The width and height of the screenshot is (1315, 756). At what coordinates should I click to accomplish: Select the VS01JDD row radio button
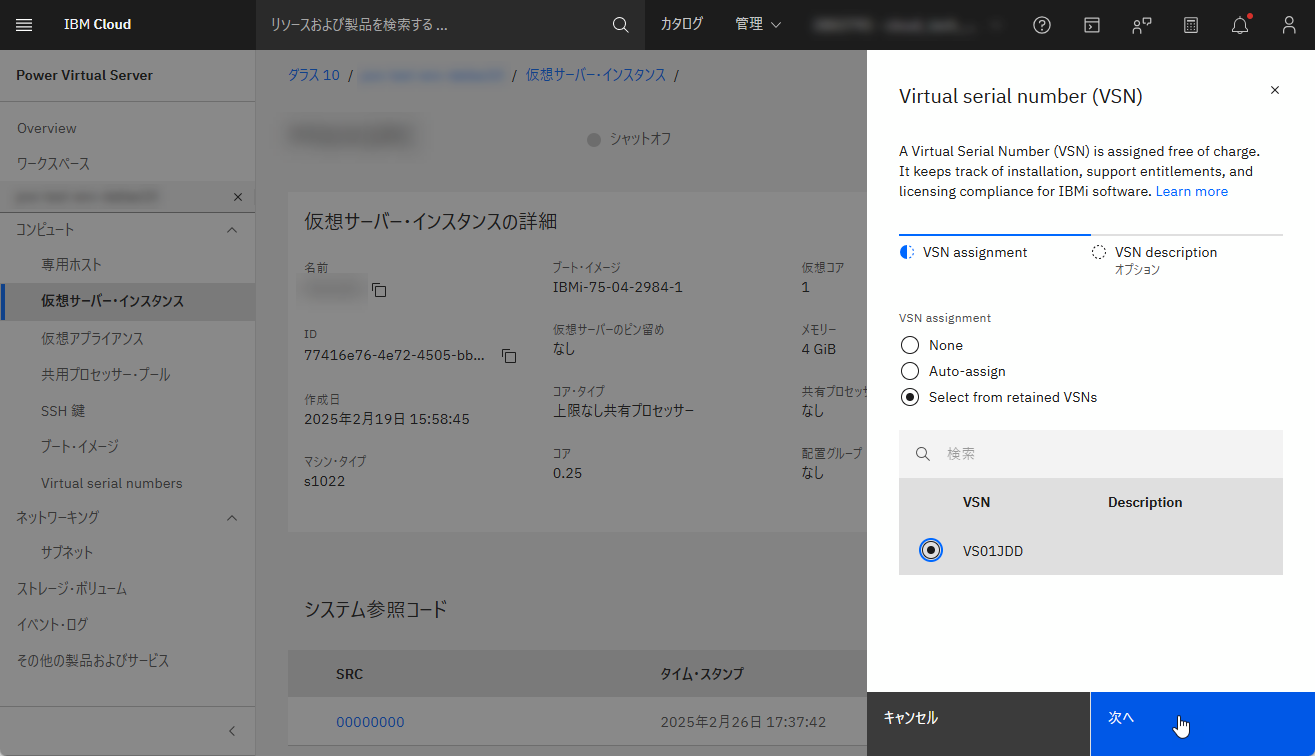[x=931, y=550]
